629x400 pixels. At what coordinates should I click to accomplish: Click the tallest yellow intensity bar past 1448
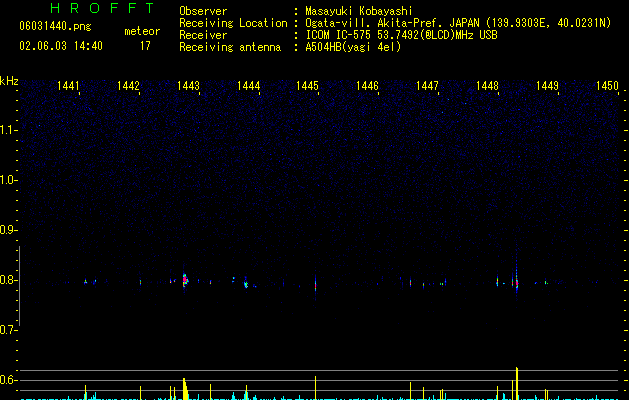pos(517,383)
